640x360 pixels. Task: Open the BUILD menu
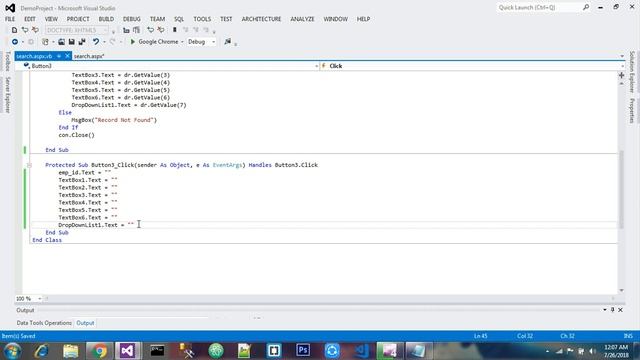[x=106, y=19]
